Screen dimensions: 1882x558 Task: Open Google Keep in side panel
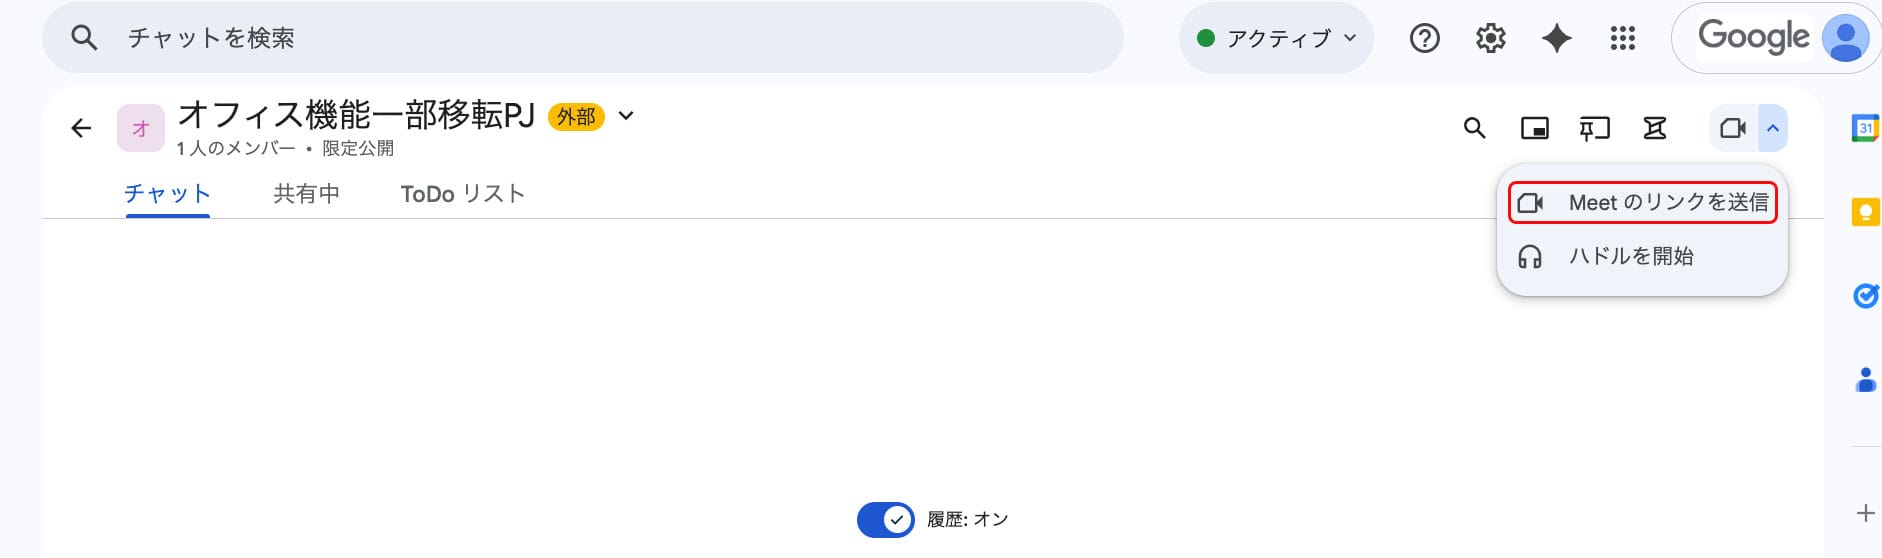(x=1865, y=212)
